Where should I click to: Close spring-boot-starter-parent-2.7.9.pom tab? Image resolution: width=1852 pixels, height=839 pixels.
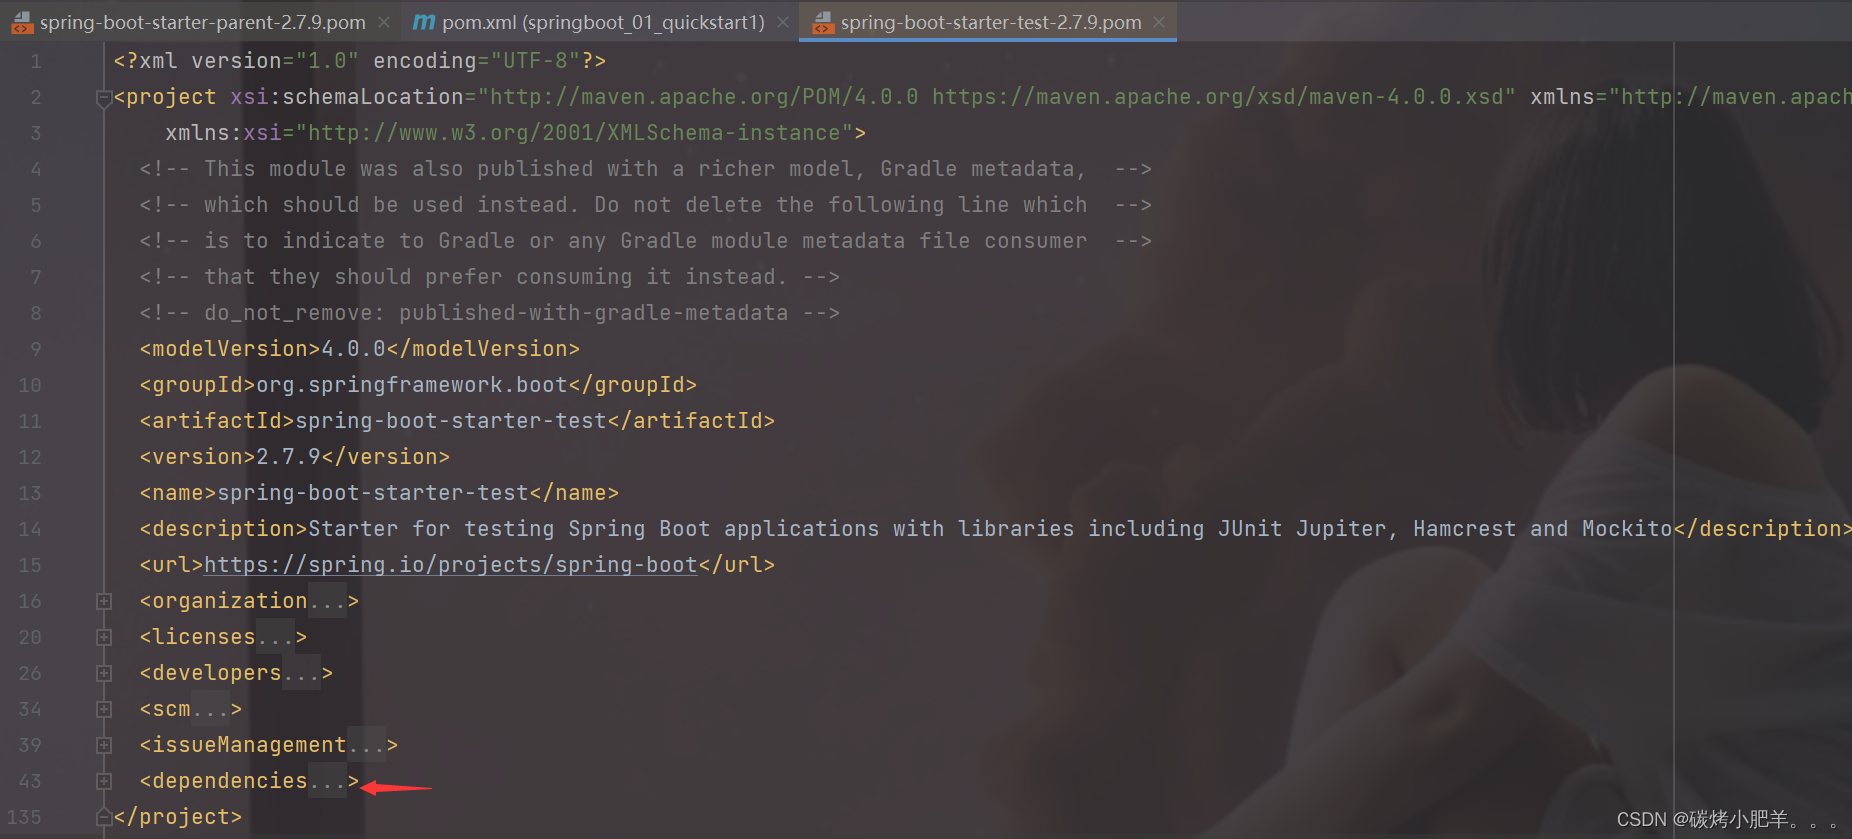point(384,22)
